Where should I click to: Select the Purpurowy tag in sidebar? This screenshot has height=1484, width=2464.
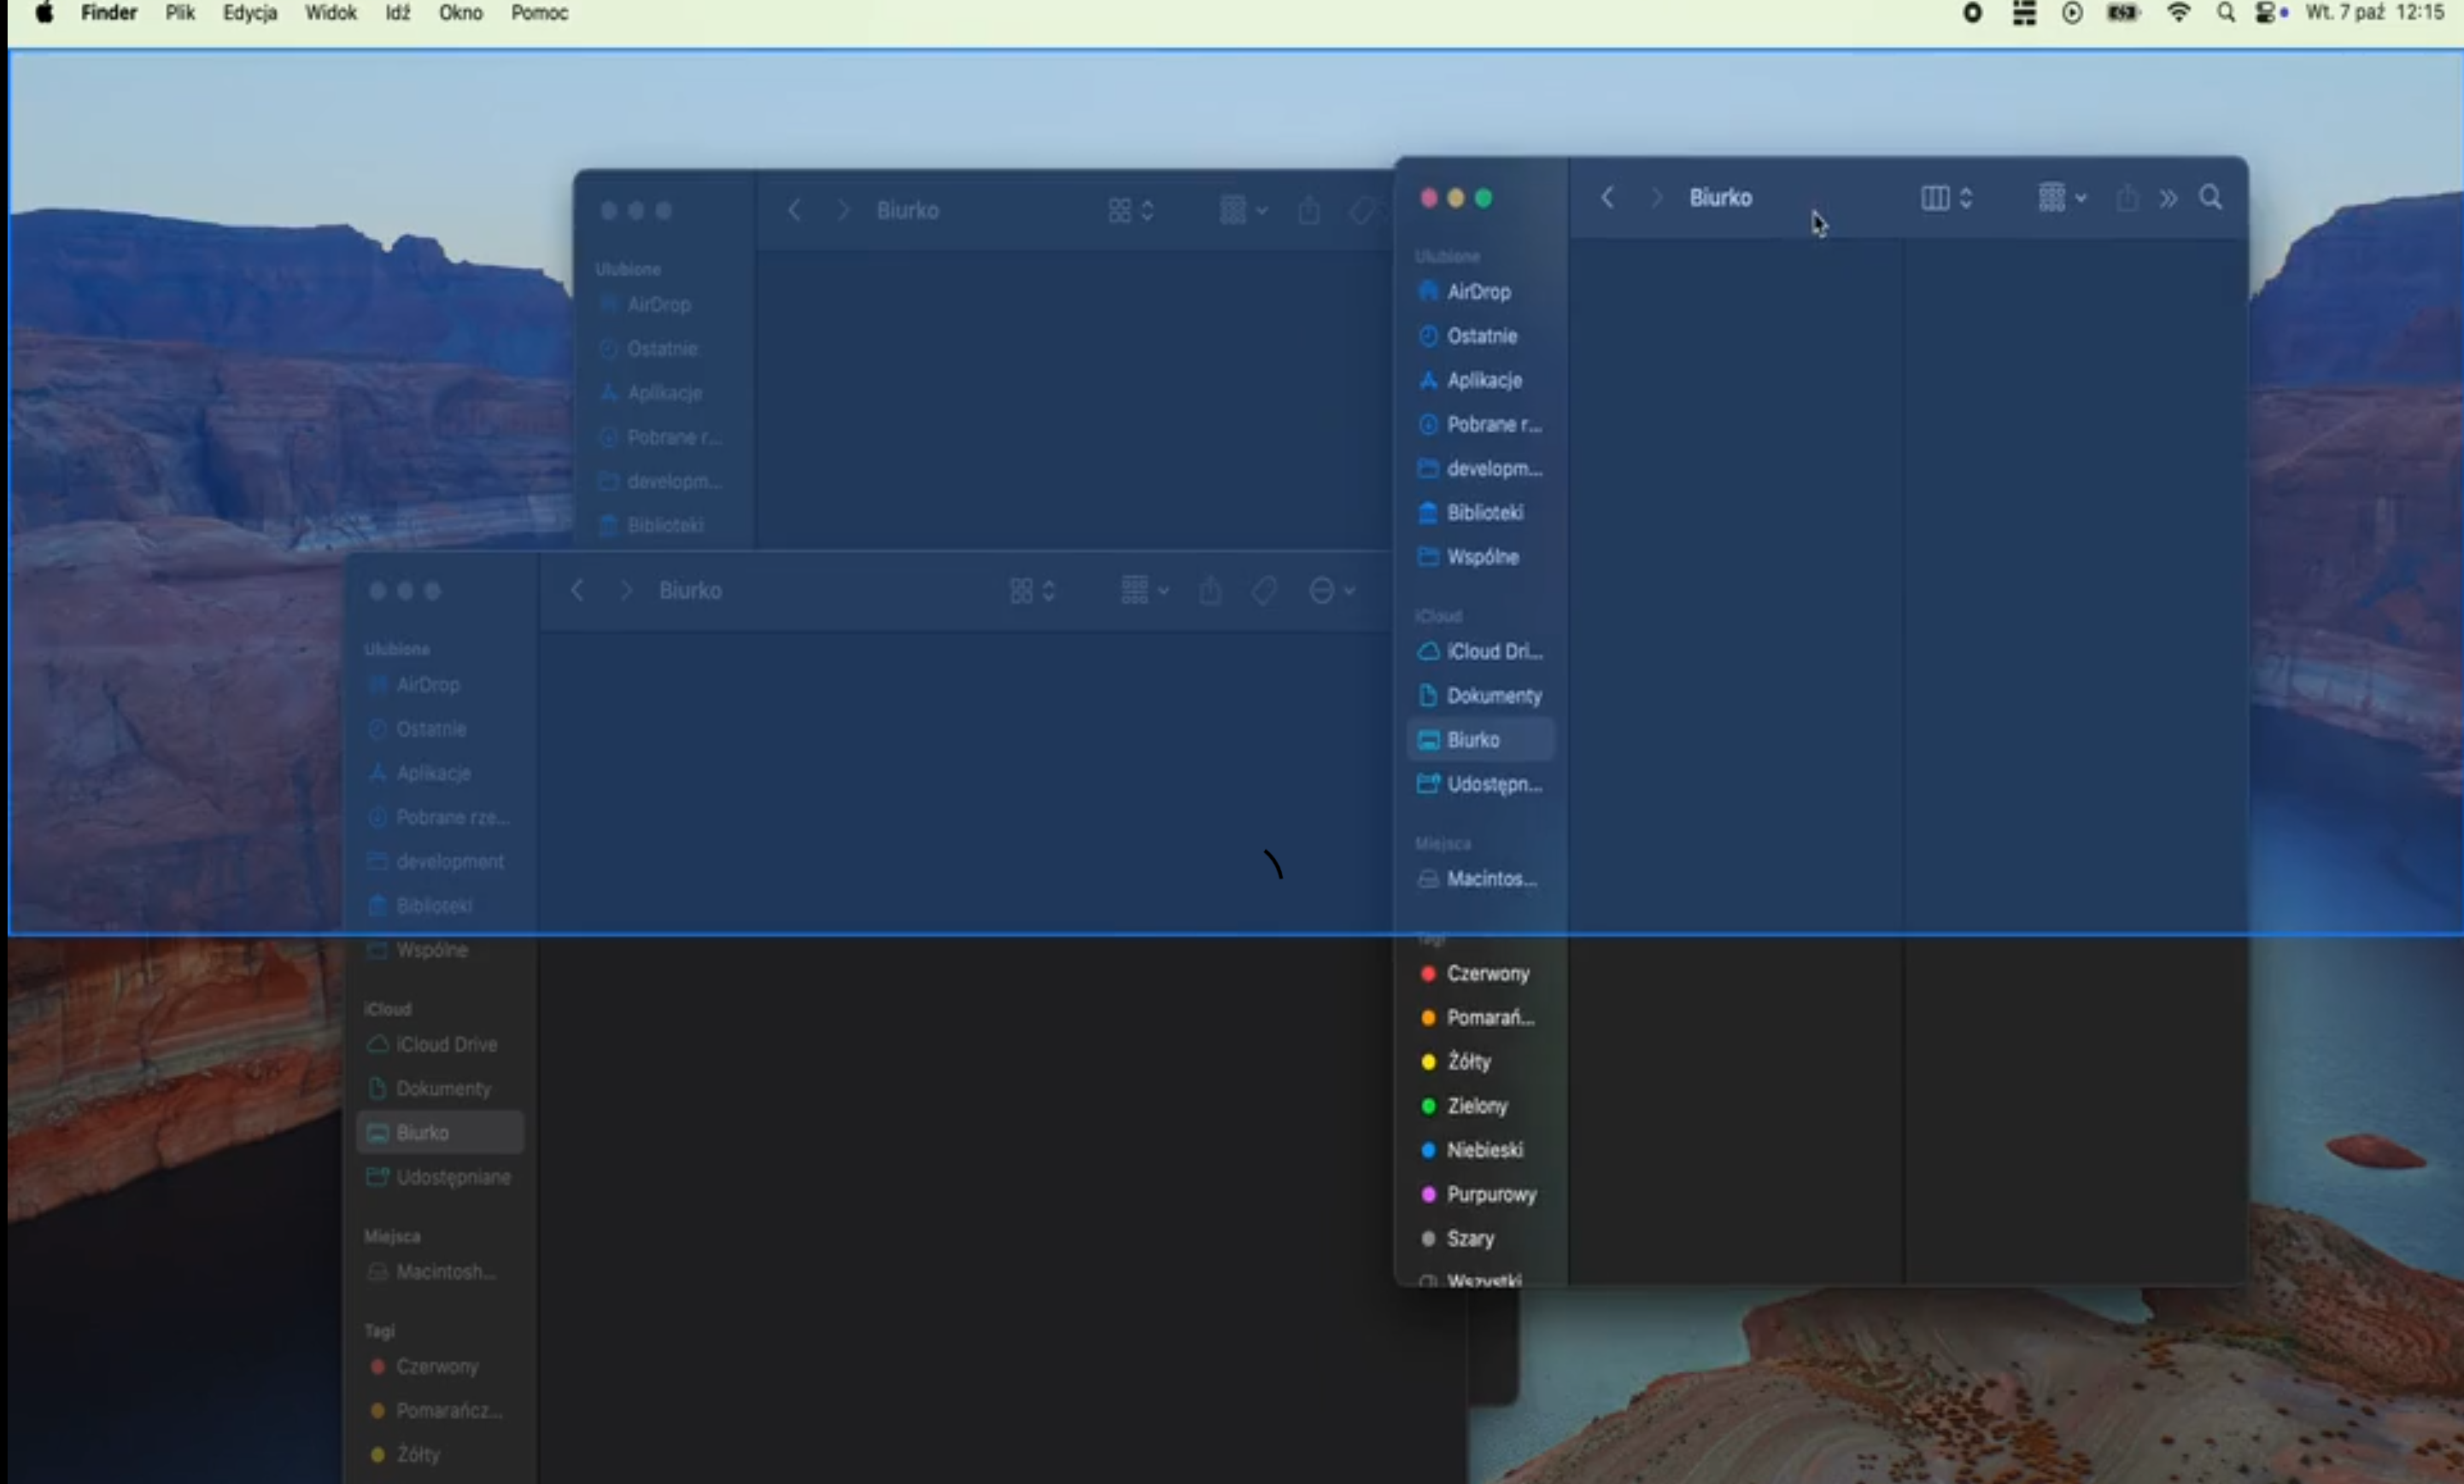[1490, 1194]
